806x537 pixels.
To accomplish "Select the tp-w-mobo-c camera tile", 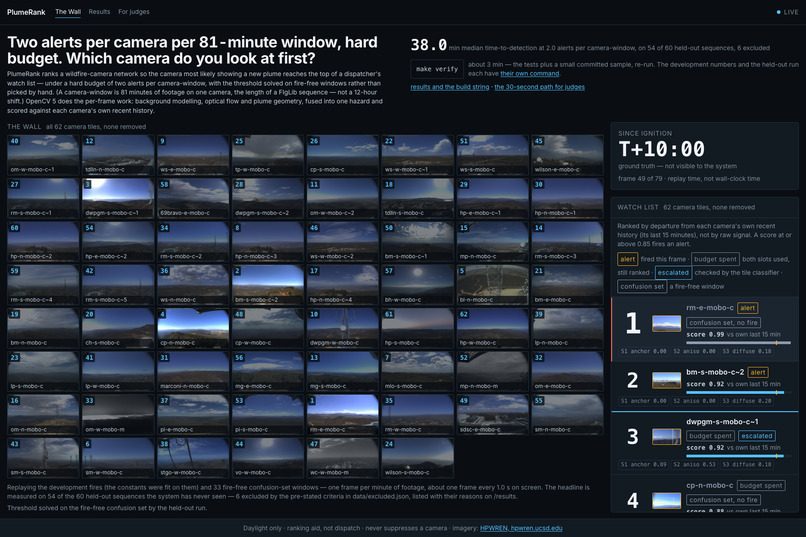I will 268,155.
